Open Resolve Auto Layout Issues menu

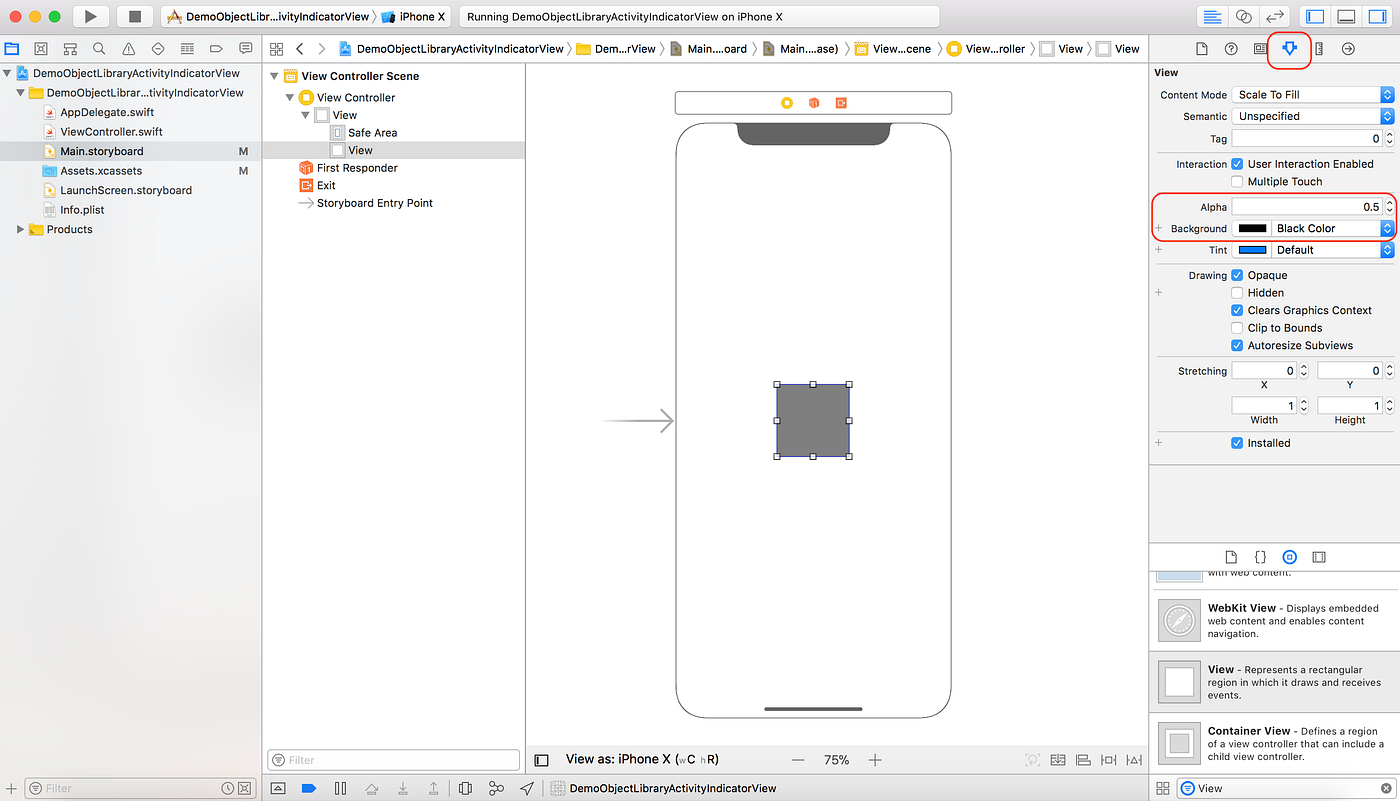[1133, 760]
